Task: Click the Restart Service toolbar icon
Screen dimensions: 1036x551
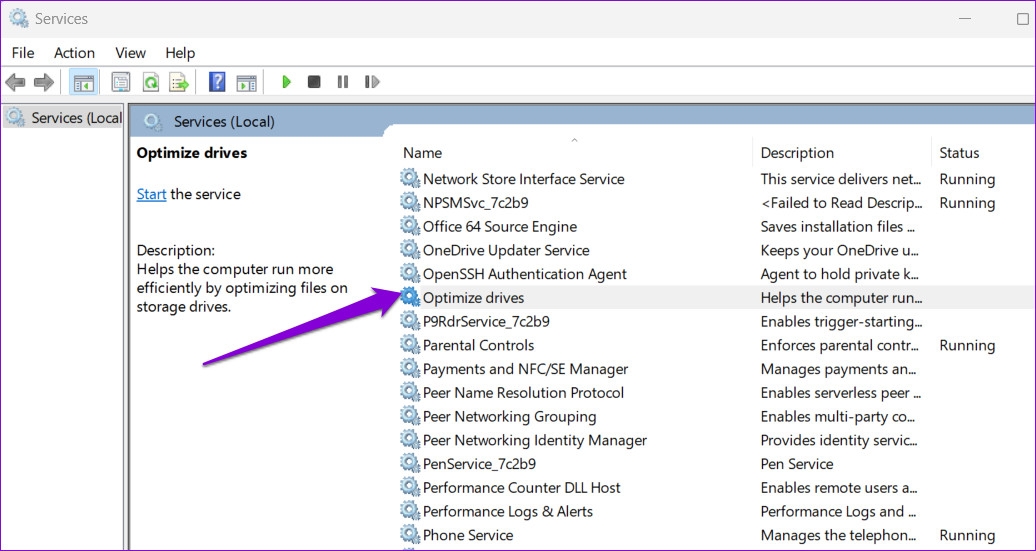Action: click(372, 82)
